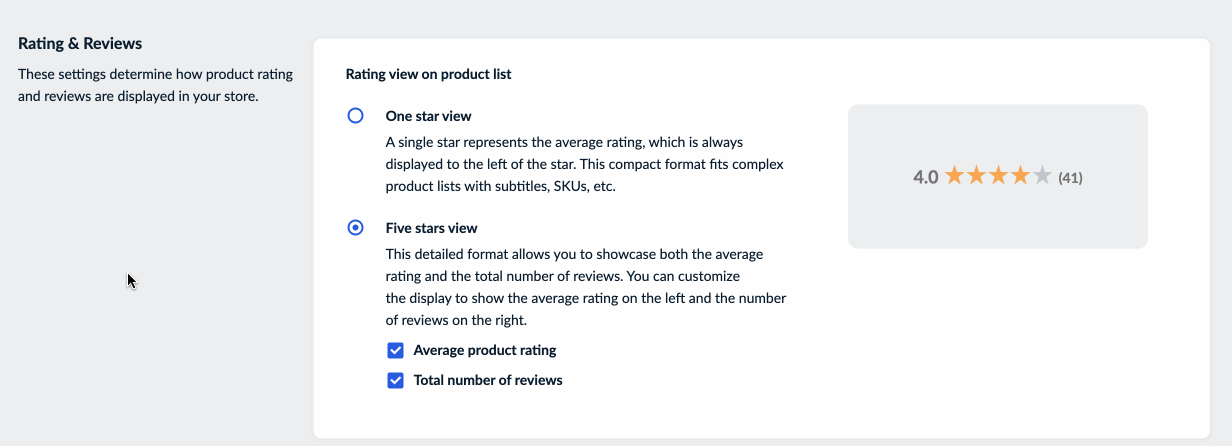
Task: Click the 4.0 average rating in preview
Action: tap(925, 178)
